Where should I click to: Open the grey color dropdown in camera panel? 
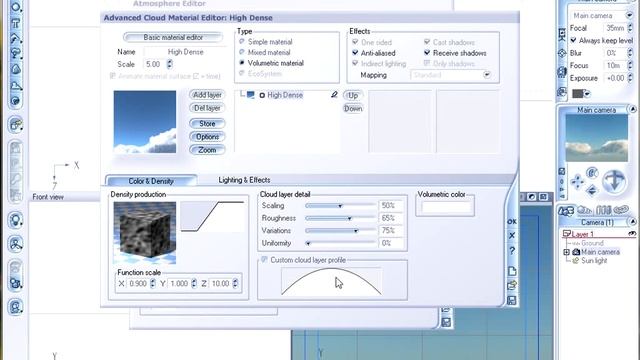coord(587,94)
